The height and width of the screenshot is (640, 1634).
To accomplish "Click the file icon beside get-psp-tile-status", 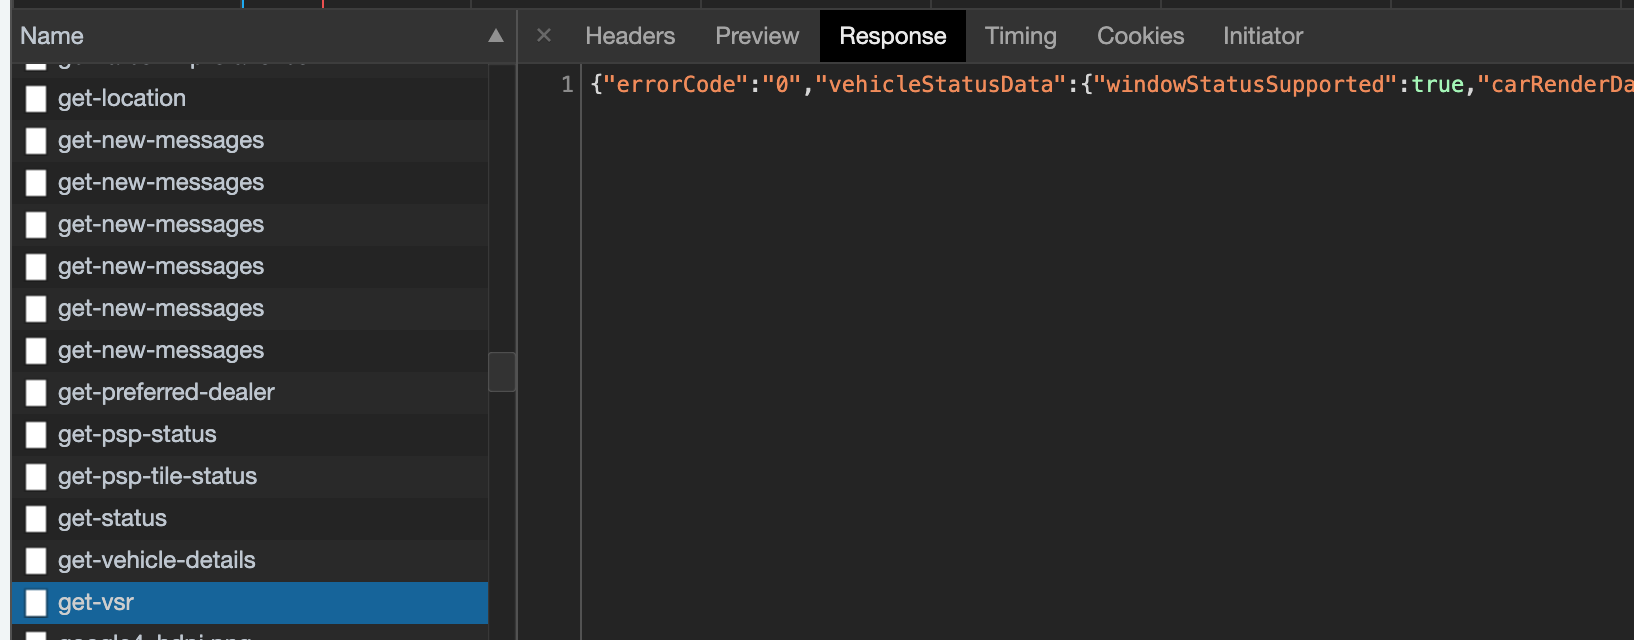I will [x=36, y=477].
